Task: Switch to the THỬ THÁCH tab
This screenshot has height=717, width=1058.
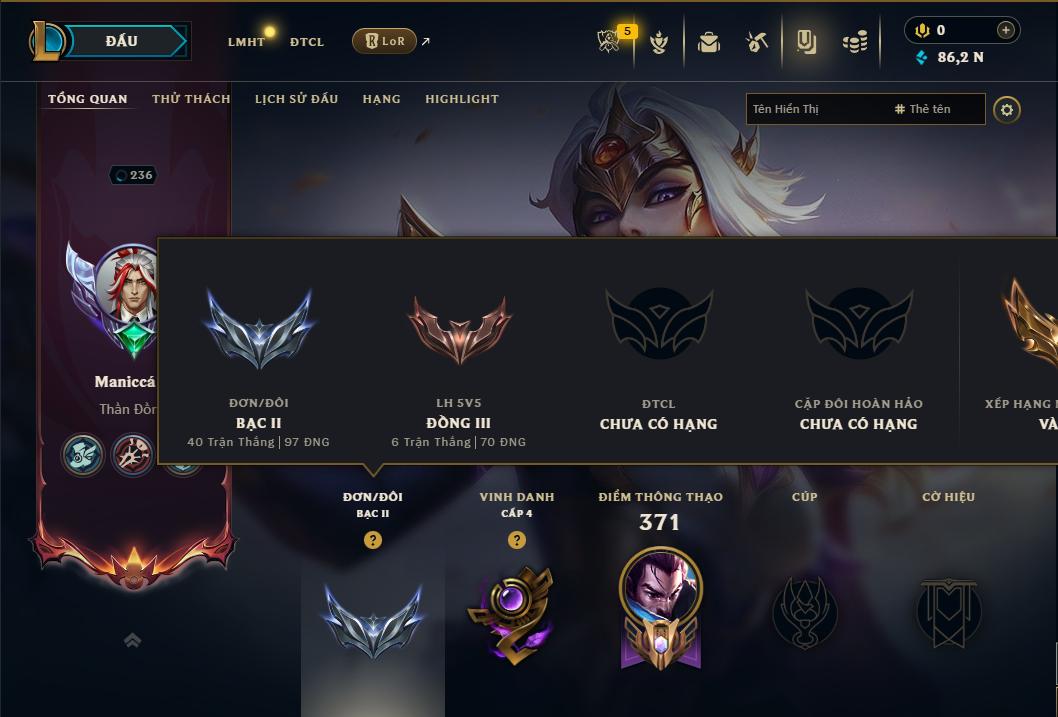Action: (191, 98)
